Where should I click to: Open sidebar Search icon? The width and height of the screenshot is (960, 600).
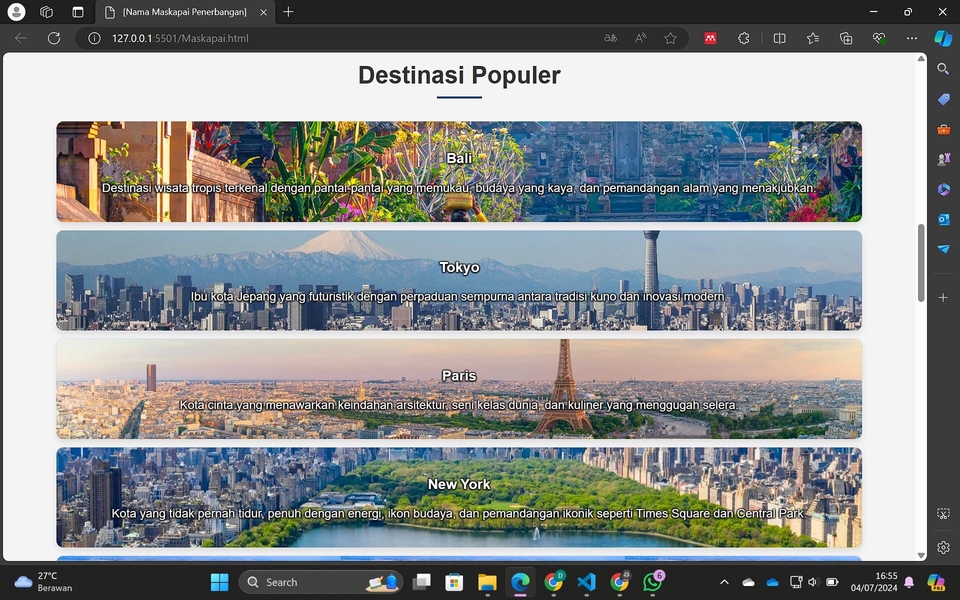tap(943, 69)
